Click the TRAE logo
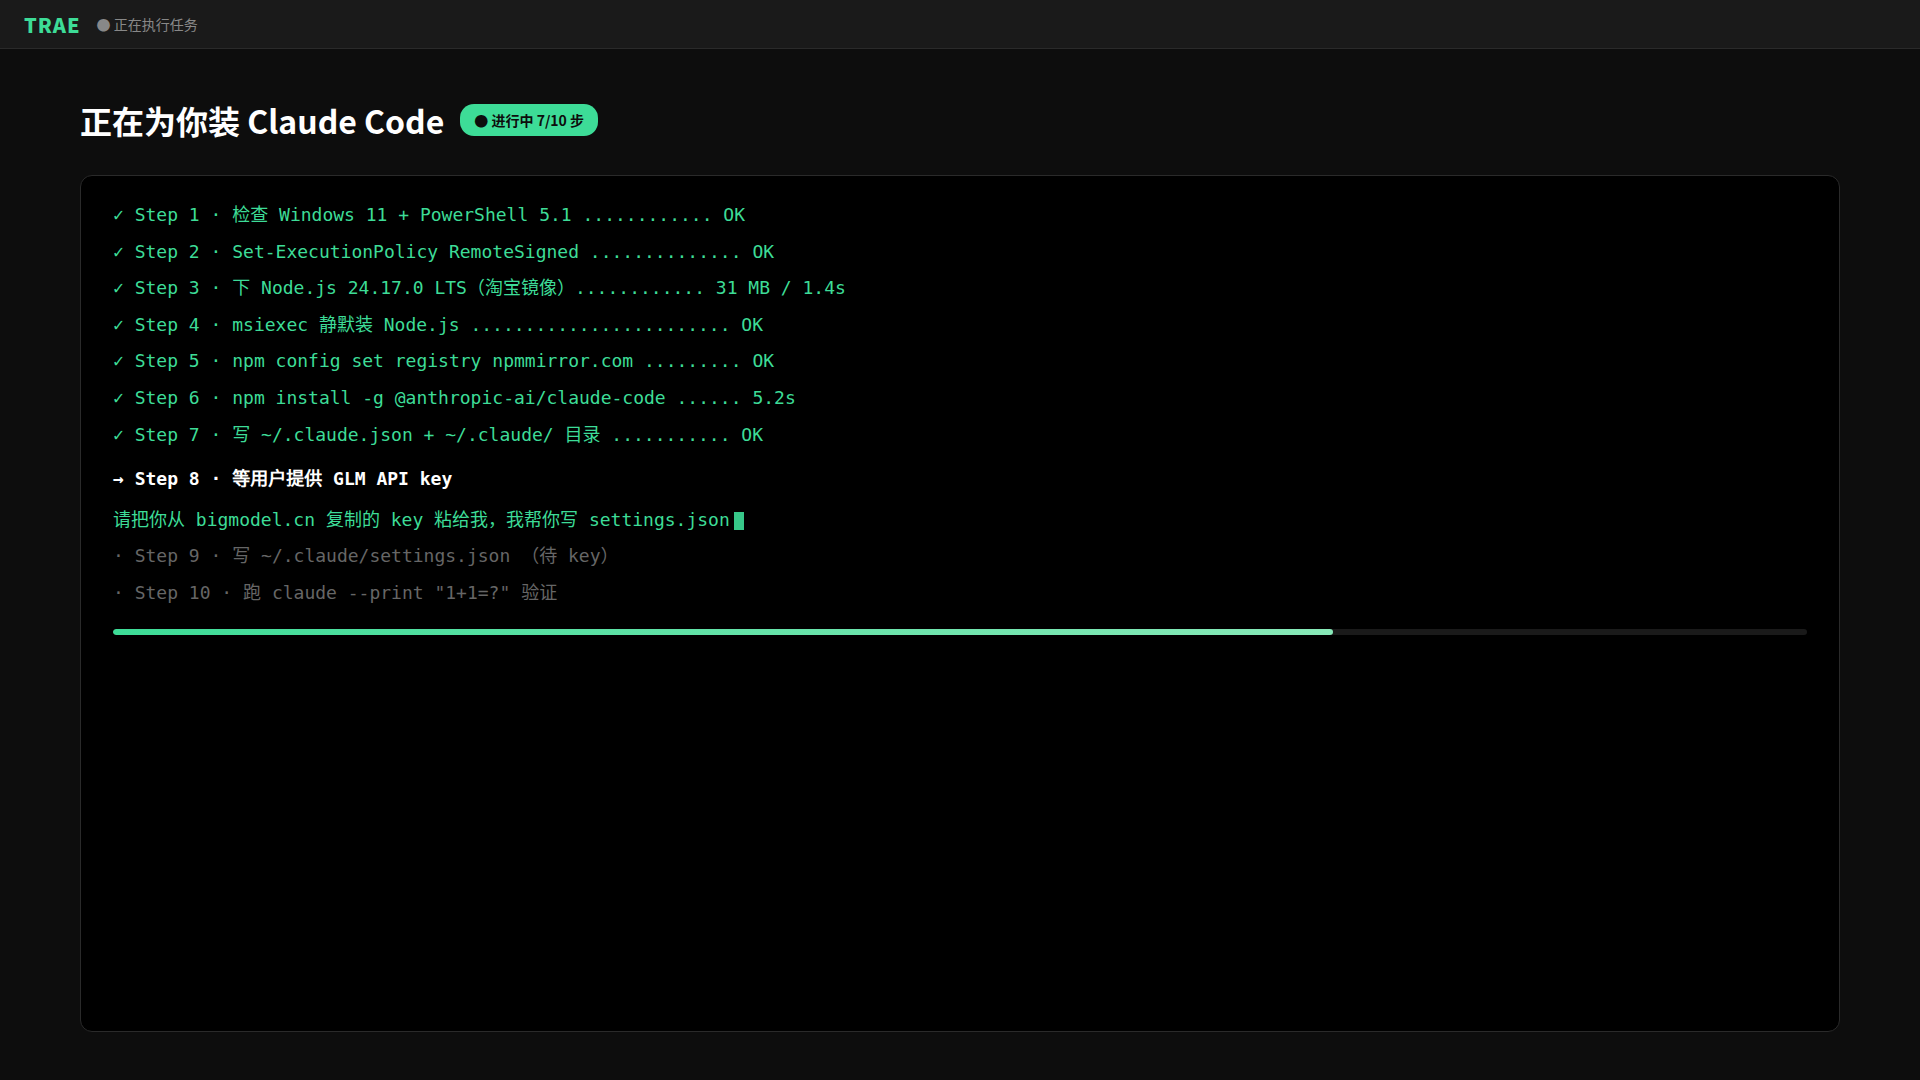This screenshot has height=1080, width=1920. pyautogui.click(x=51, y=25)
